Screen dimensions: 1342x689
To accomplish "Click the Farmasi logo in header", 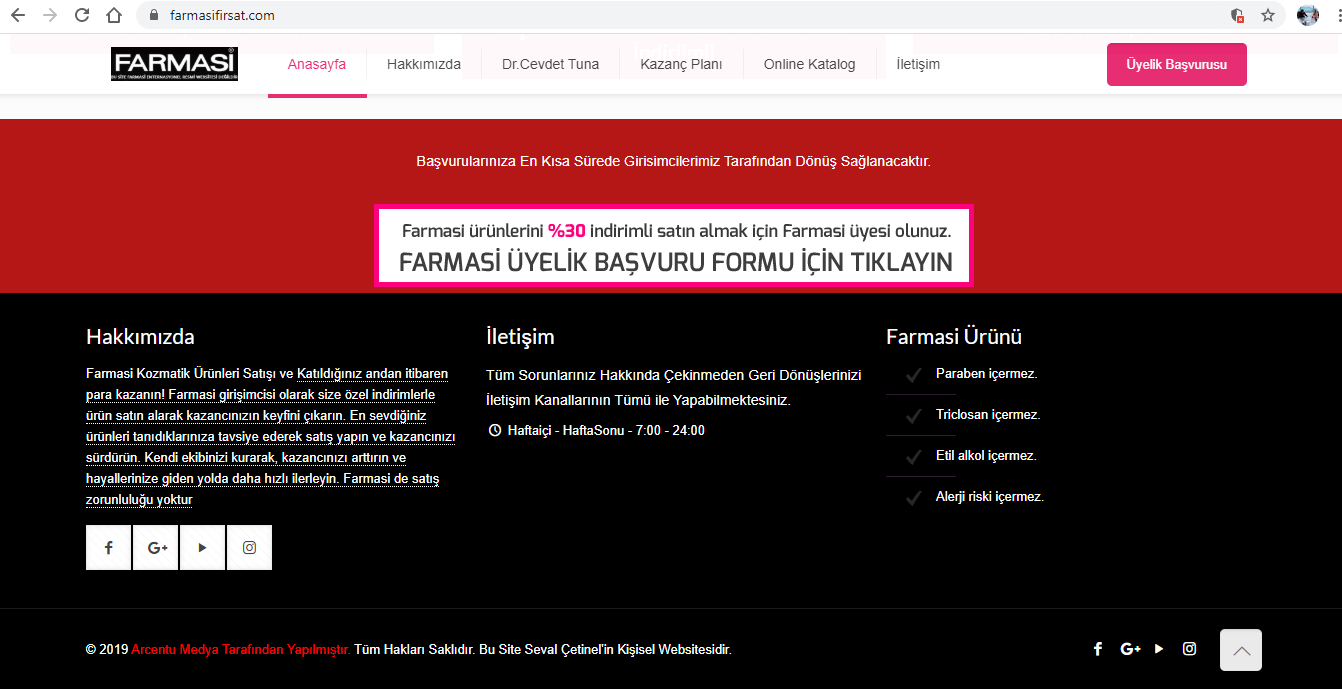I will pyautogui.click(x=174, y=64).
